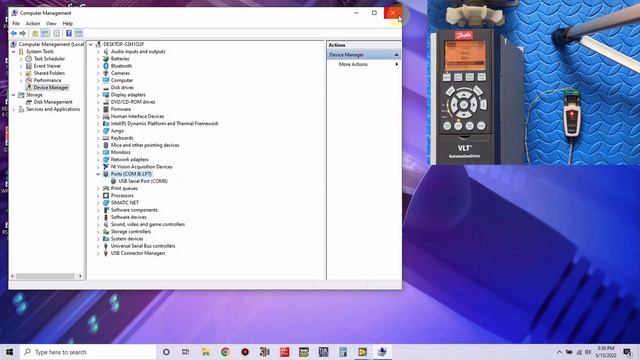Open notification center in system tray
Image resolution: width=640 pixels, height=360 pixels.
(x=627, y=352)
